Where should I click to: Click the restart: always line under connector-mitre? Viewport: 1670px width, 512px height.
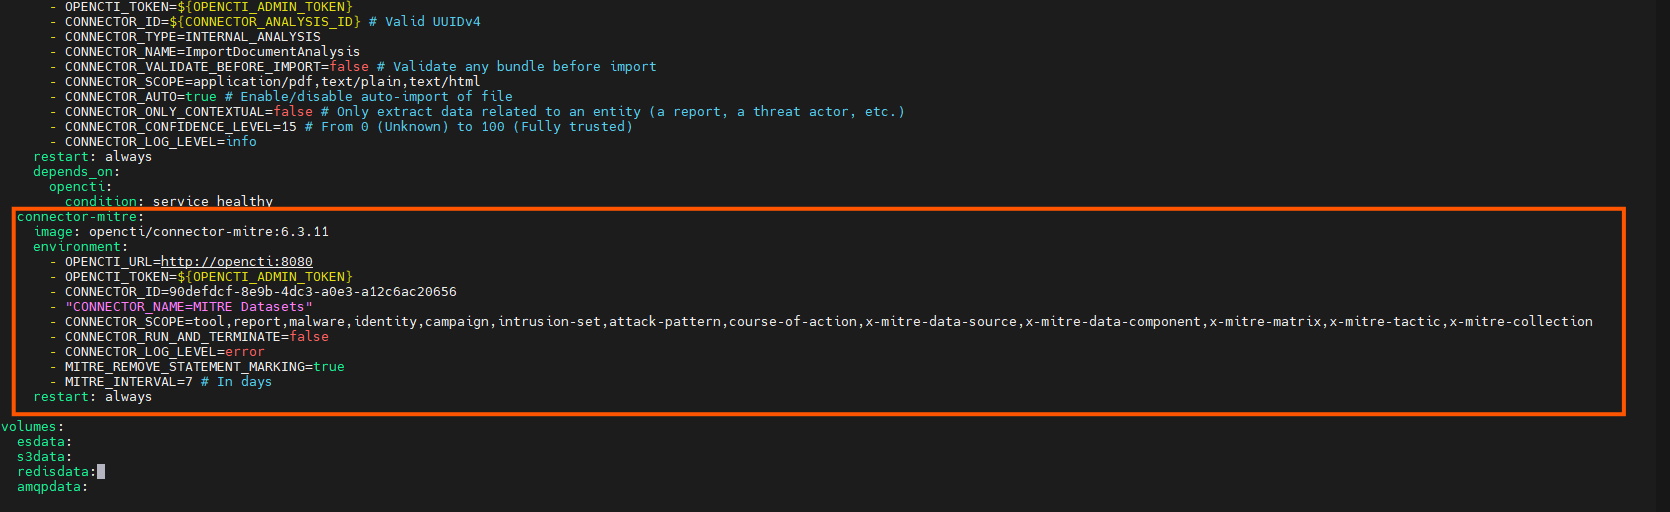pyautogui.click(x=93, y=397)
